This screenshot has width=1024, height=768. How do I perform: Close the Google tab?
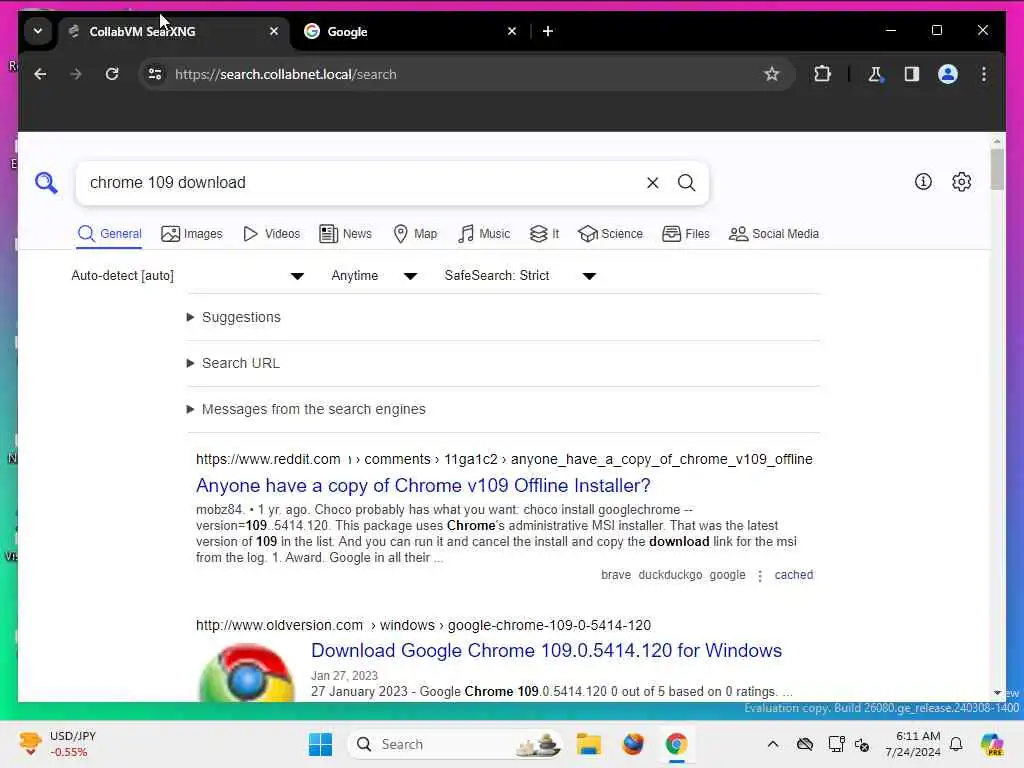(x=512, y=31)
